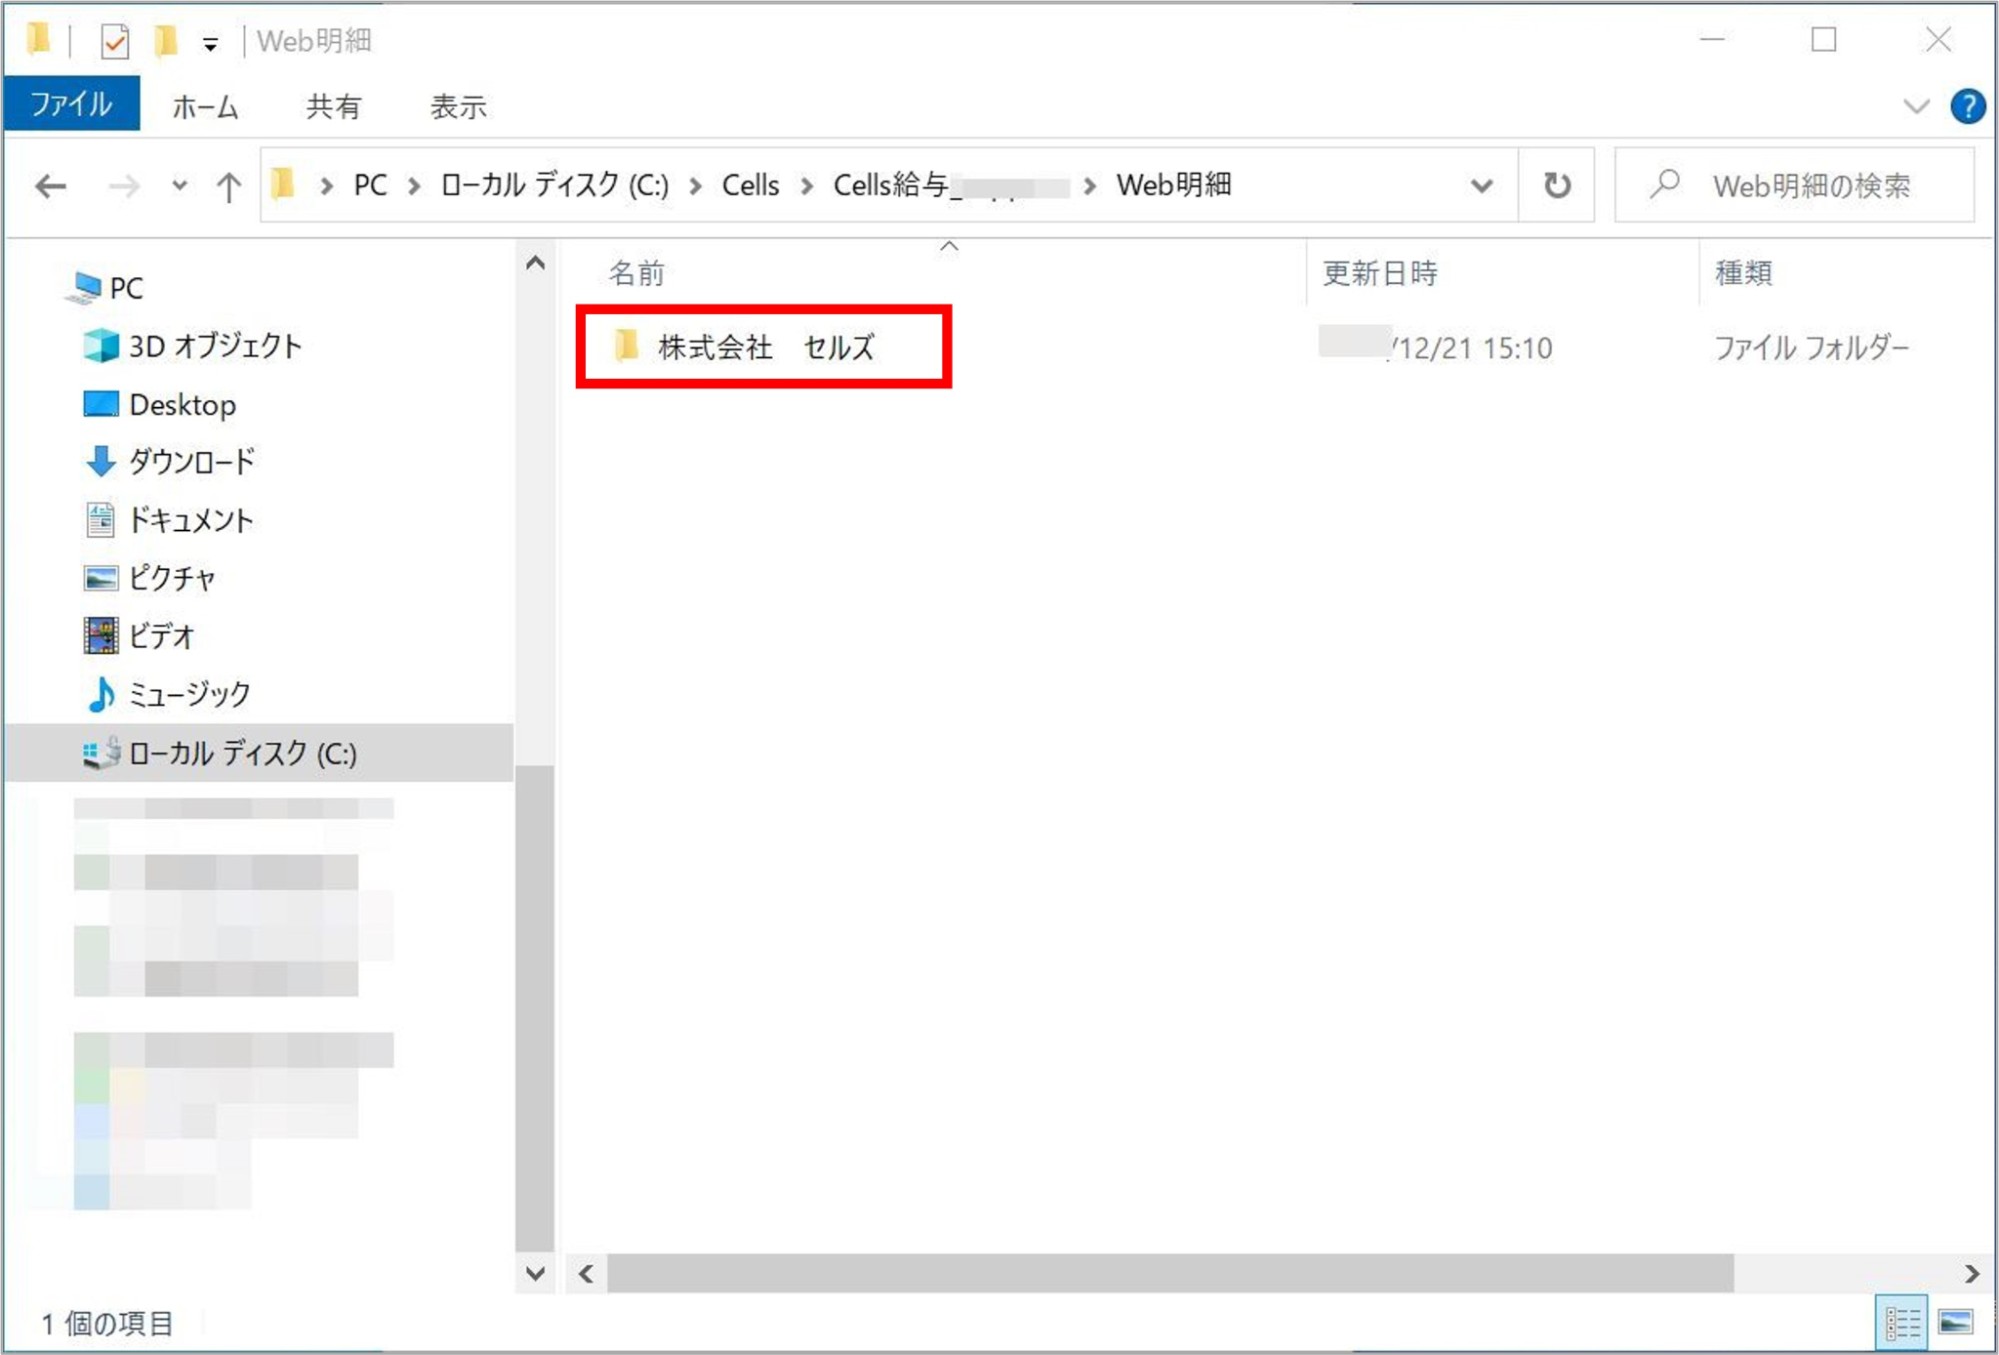Image resolution: width=1999 pixels, height=1355 pixels.
Task: Switch to large icons view layout
Action: point(1955,1323)
